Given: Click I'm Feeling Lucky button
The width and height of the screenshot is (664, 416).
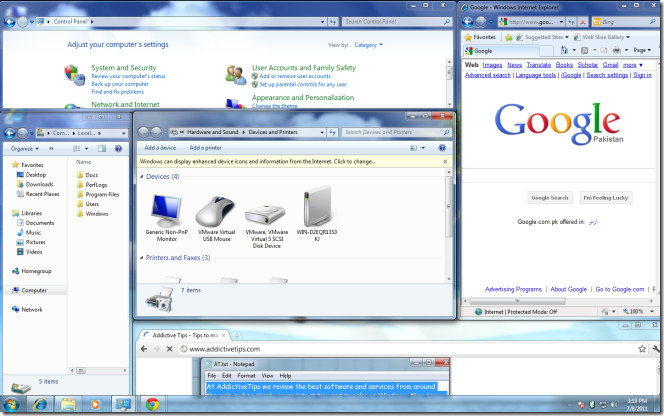Looking at the screenshot, I should 606,198.
